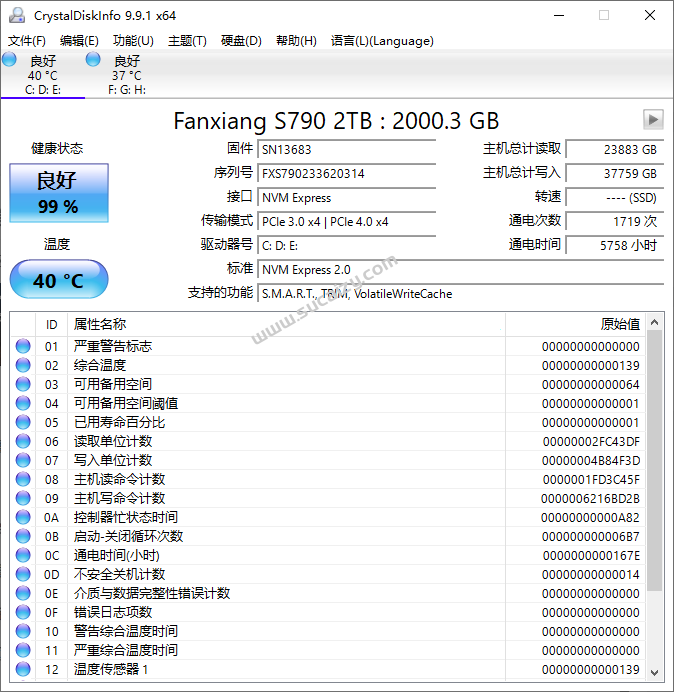Click the 属性名称 column header

(x=286, y=324)
